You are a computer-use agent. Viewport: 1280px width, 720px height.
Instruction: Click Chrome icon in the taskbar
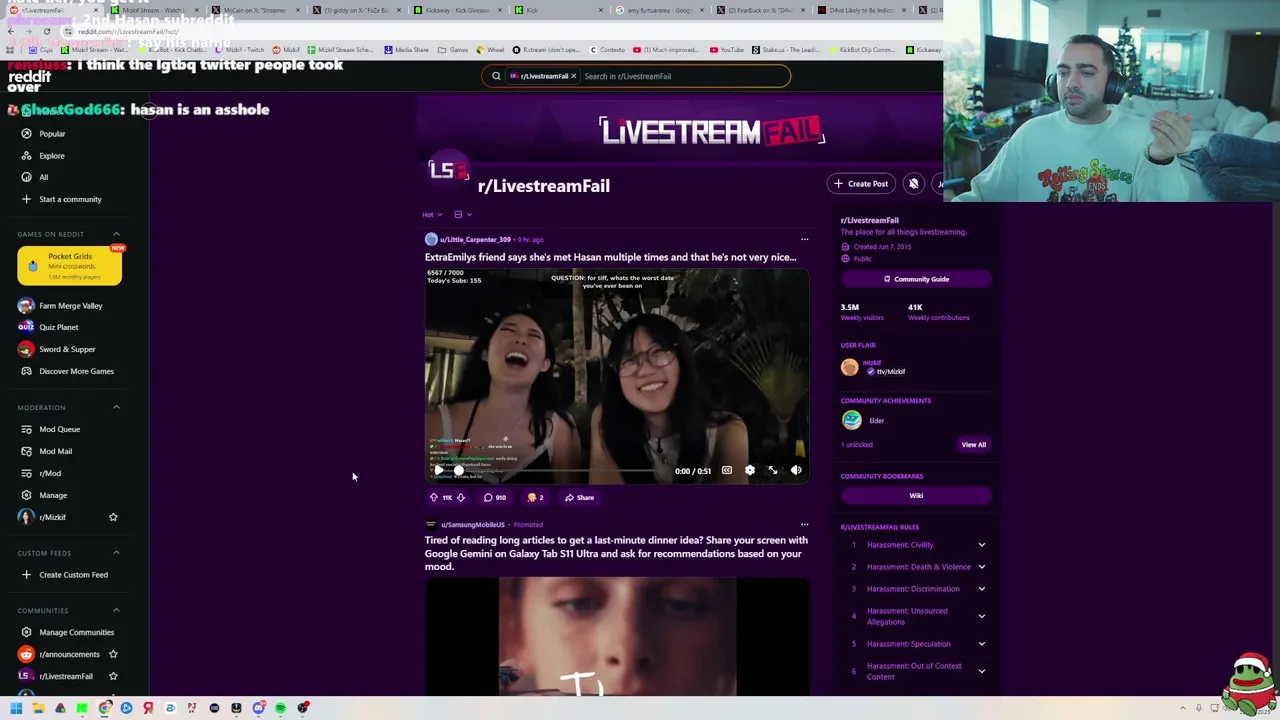tap(104, 708)
